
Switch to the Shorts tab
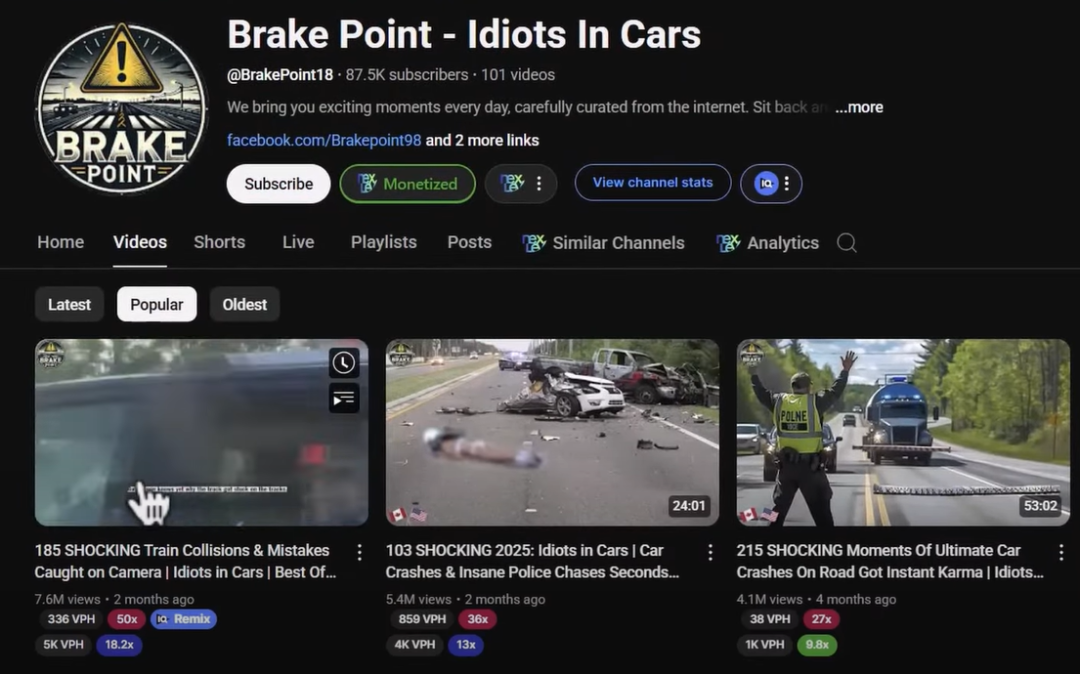(219, 242)
